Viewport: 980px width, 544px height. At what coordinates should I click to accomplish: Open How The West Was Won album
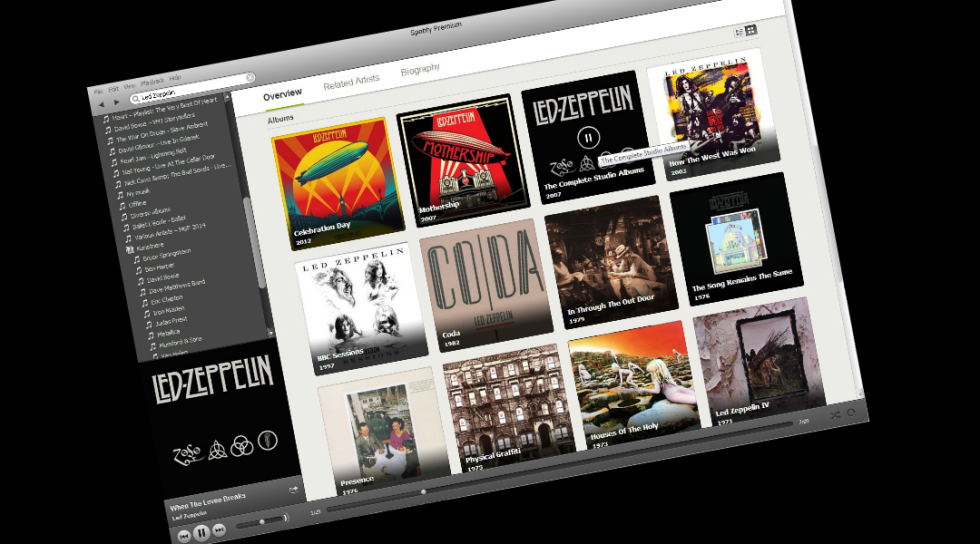[713, 115]
